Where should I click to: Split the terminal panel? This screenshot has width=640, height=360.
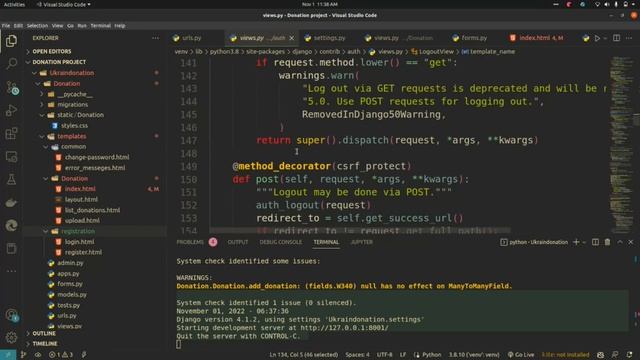pos(596,242)
